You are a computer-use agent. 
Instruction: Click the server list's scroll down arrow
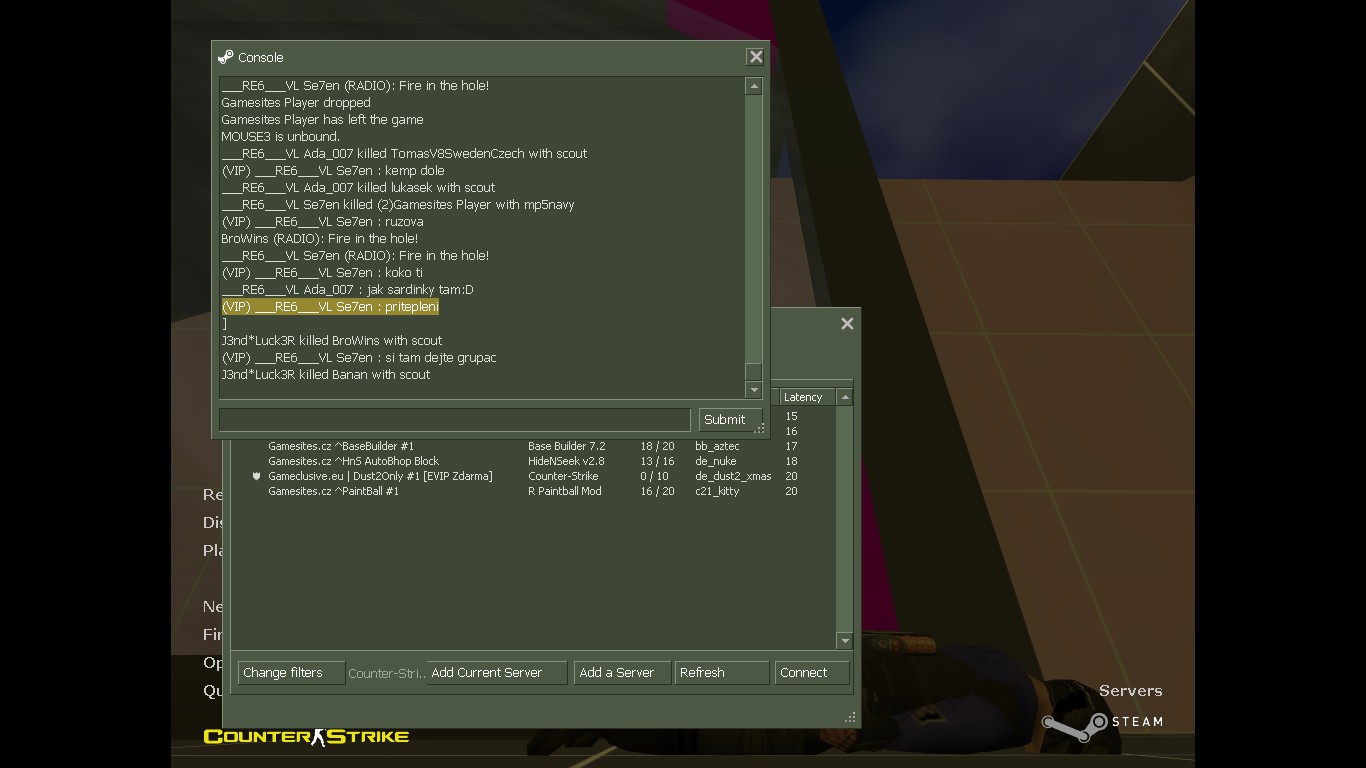(x=844, y=641)
